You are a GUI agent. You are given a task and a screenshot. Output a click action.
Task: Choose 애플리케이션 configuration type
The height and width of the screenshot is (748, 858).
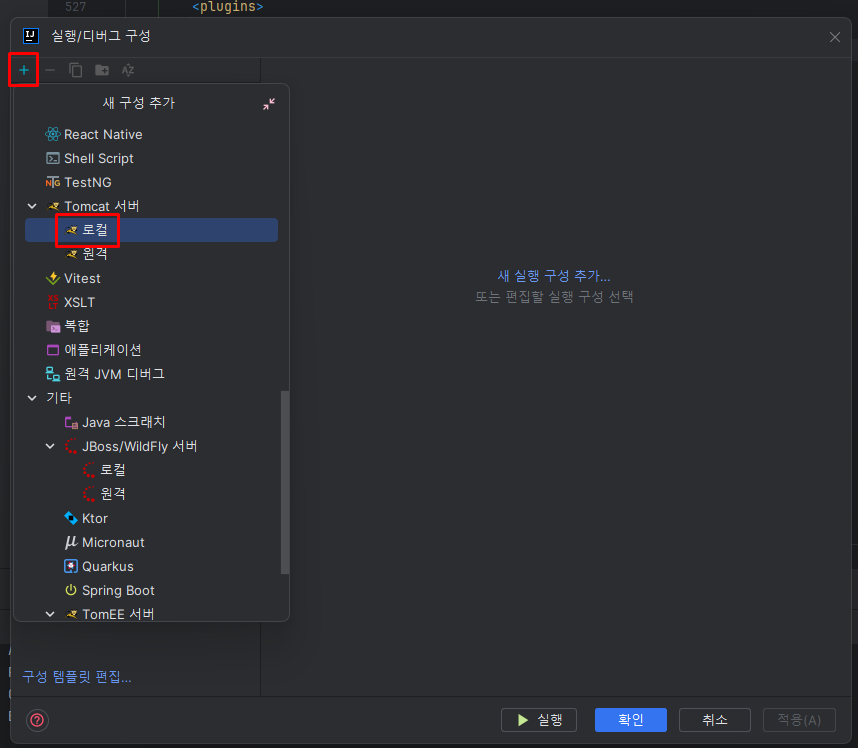[103, 350]
